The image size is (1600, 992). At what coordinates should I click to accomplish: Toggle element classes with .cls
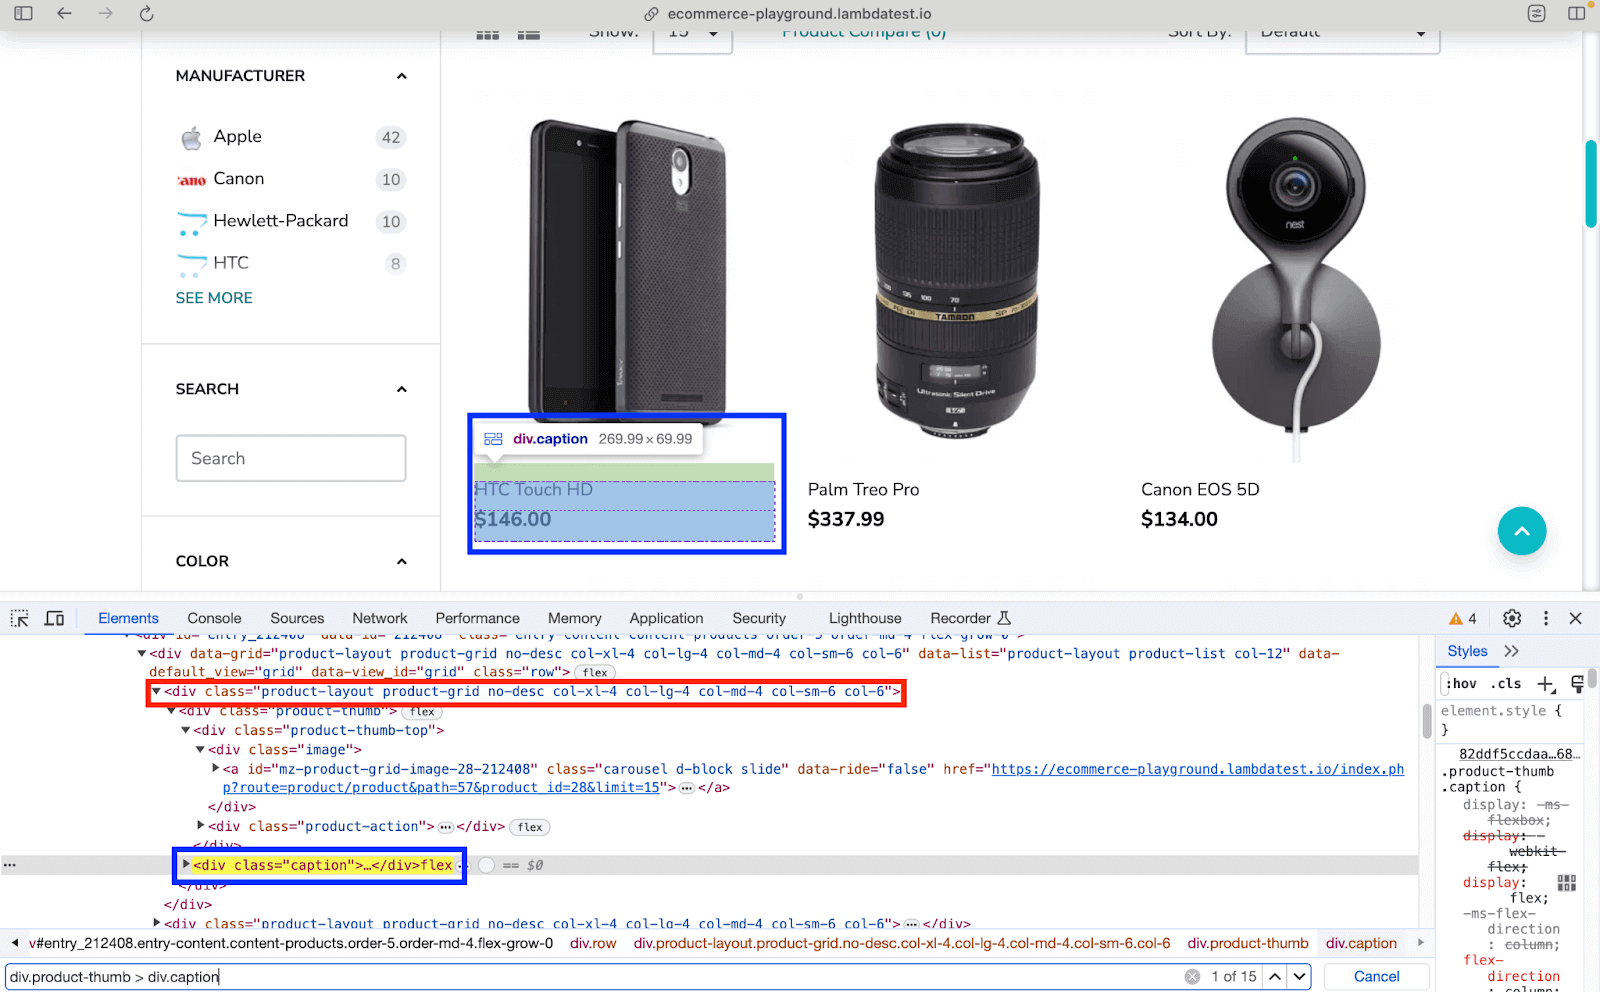point(1506,684)
